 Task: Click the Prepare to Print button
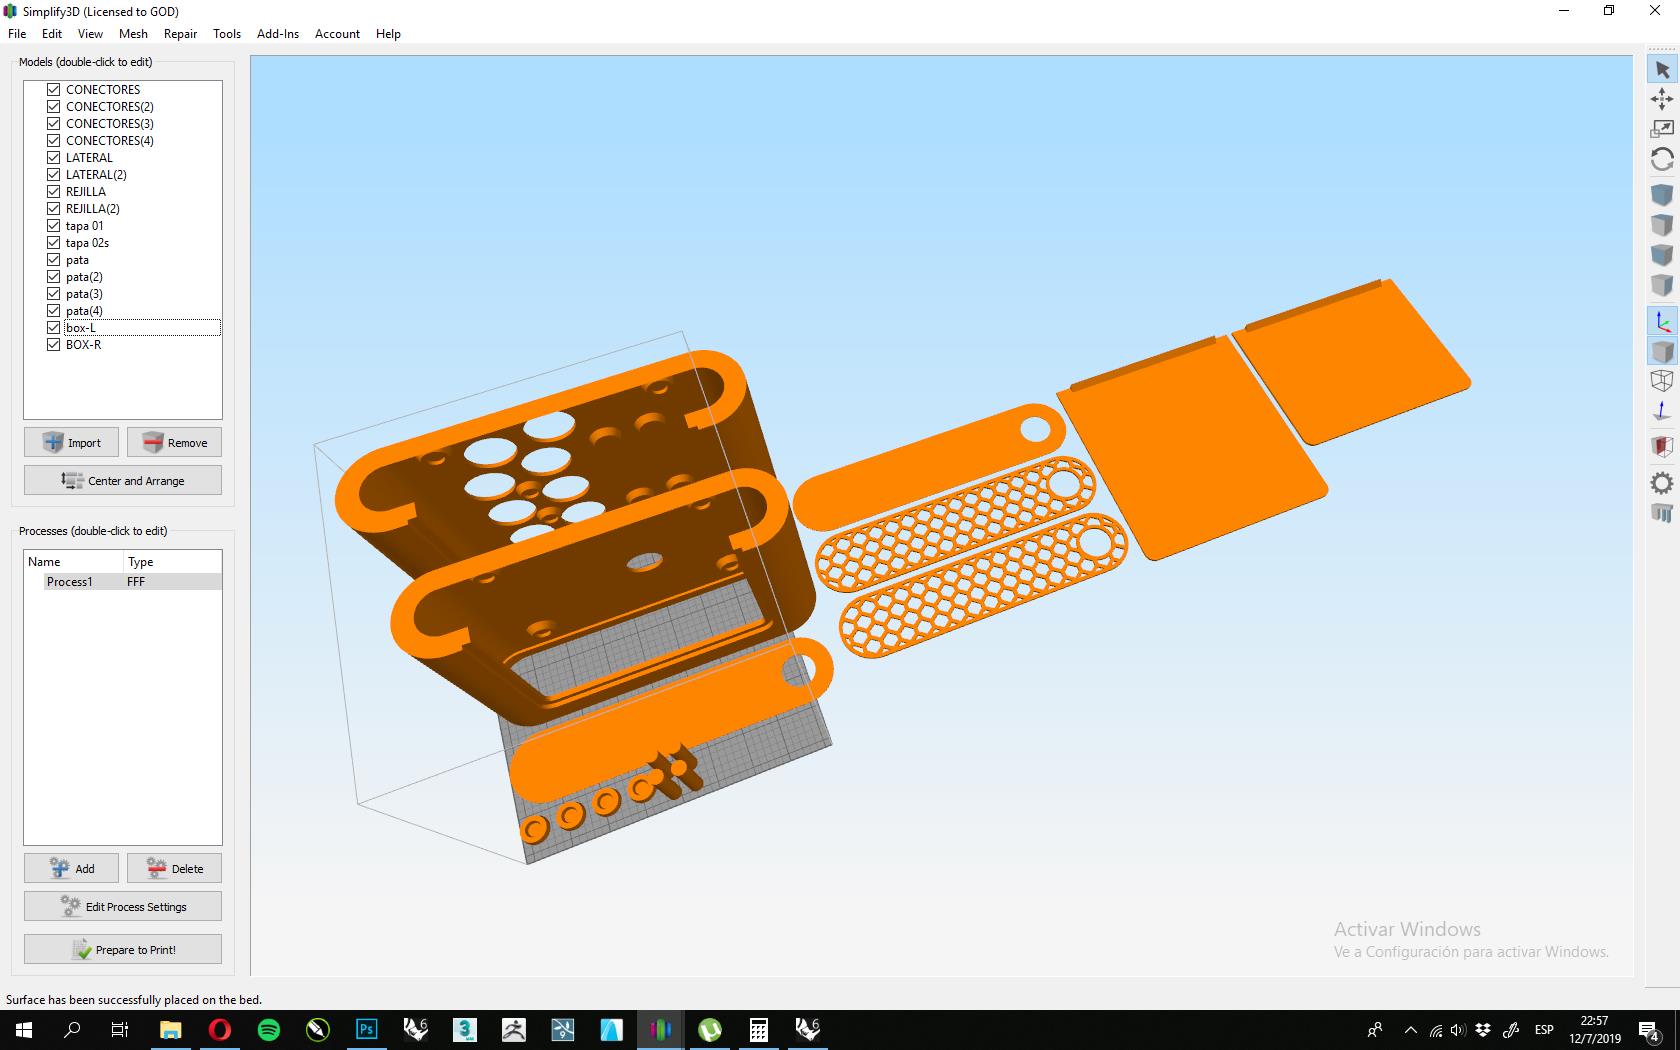pyautogui.click(x=122, y=949)
